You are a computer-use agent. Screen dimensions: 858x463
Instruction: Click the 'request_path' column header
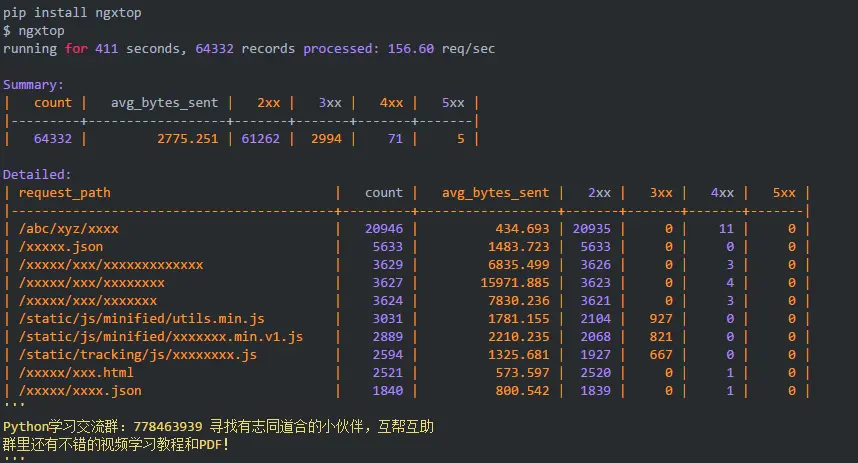point(65,193)
